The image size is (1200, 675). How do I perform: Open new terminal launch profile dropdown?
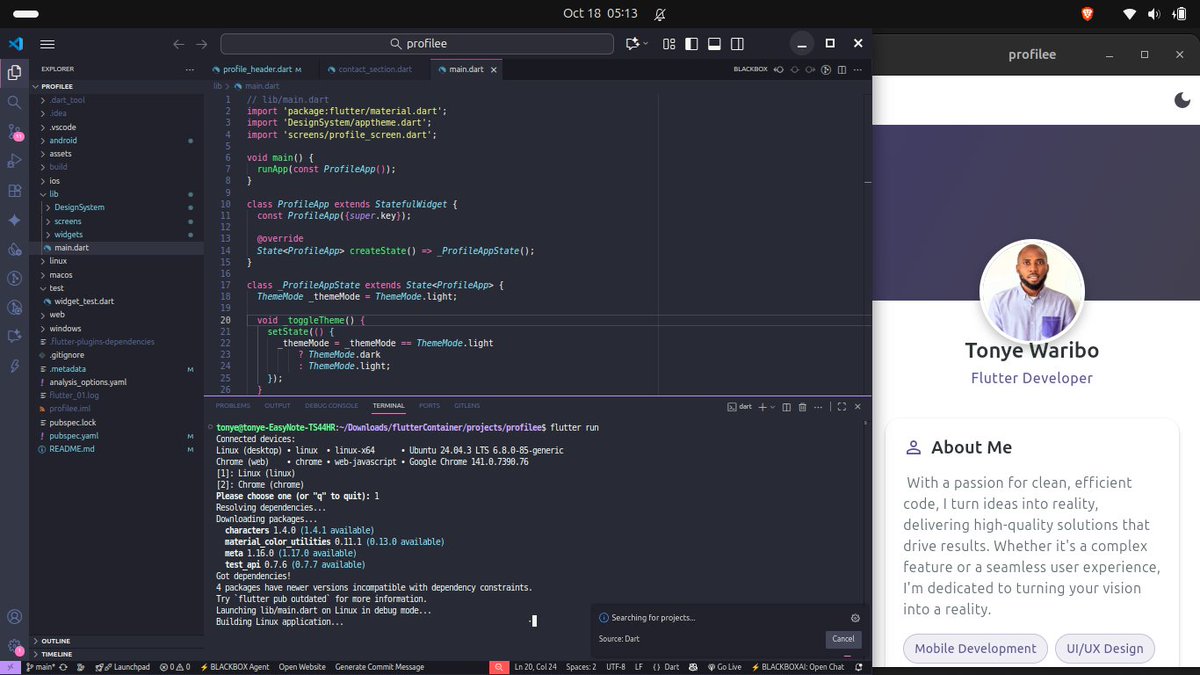coord(774,406)
